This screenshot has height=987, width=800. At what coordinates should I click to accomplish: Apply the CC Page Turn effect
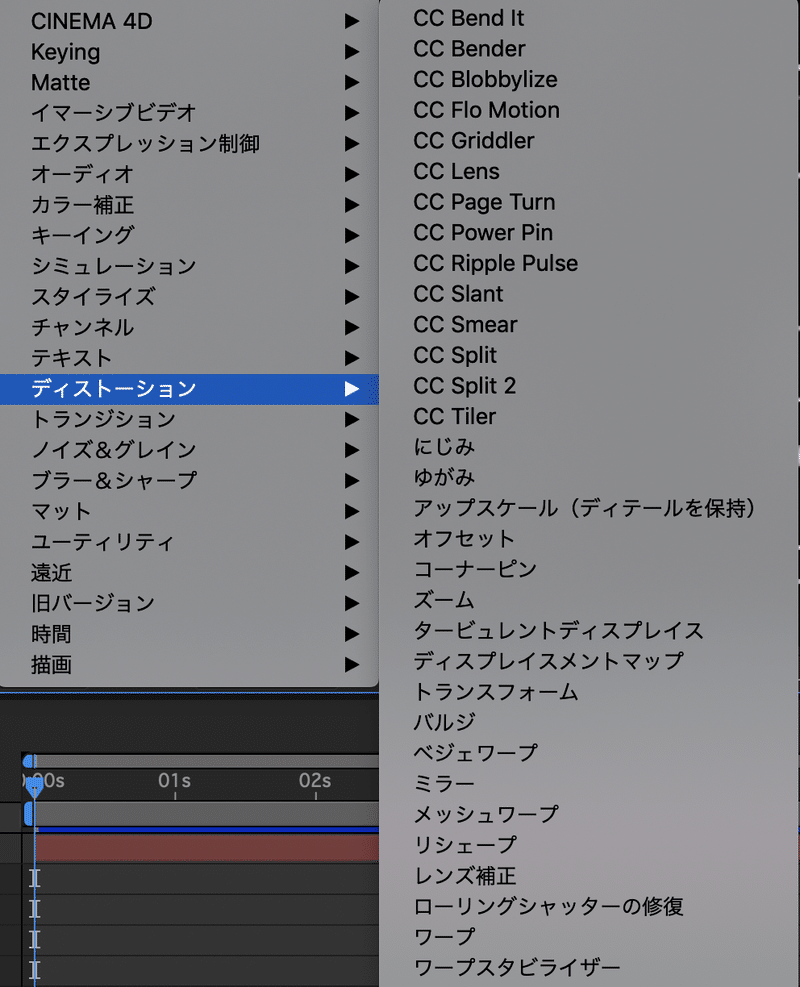[589, 202]
